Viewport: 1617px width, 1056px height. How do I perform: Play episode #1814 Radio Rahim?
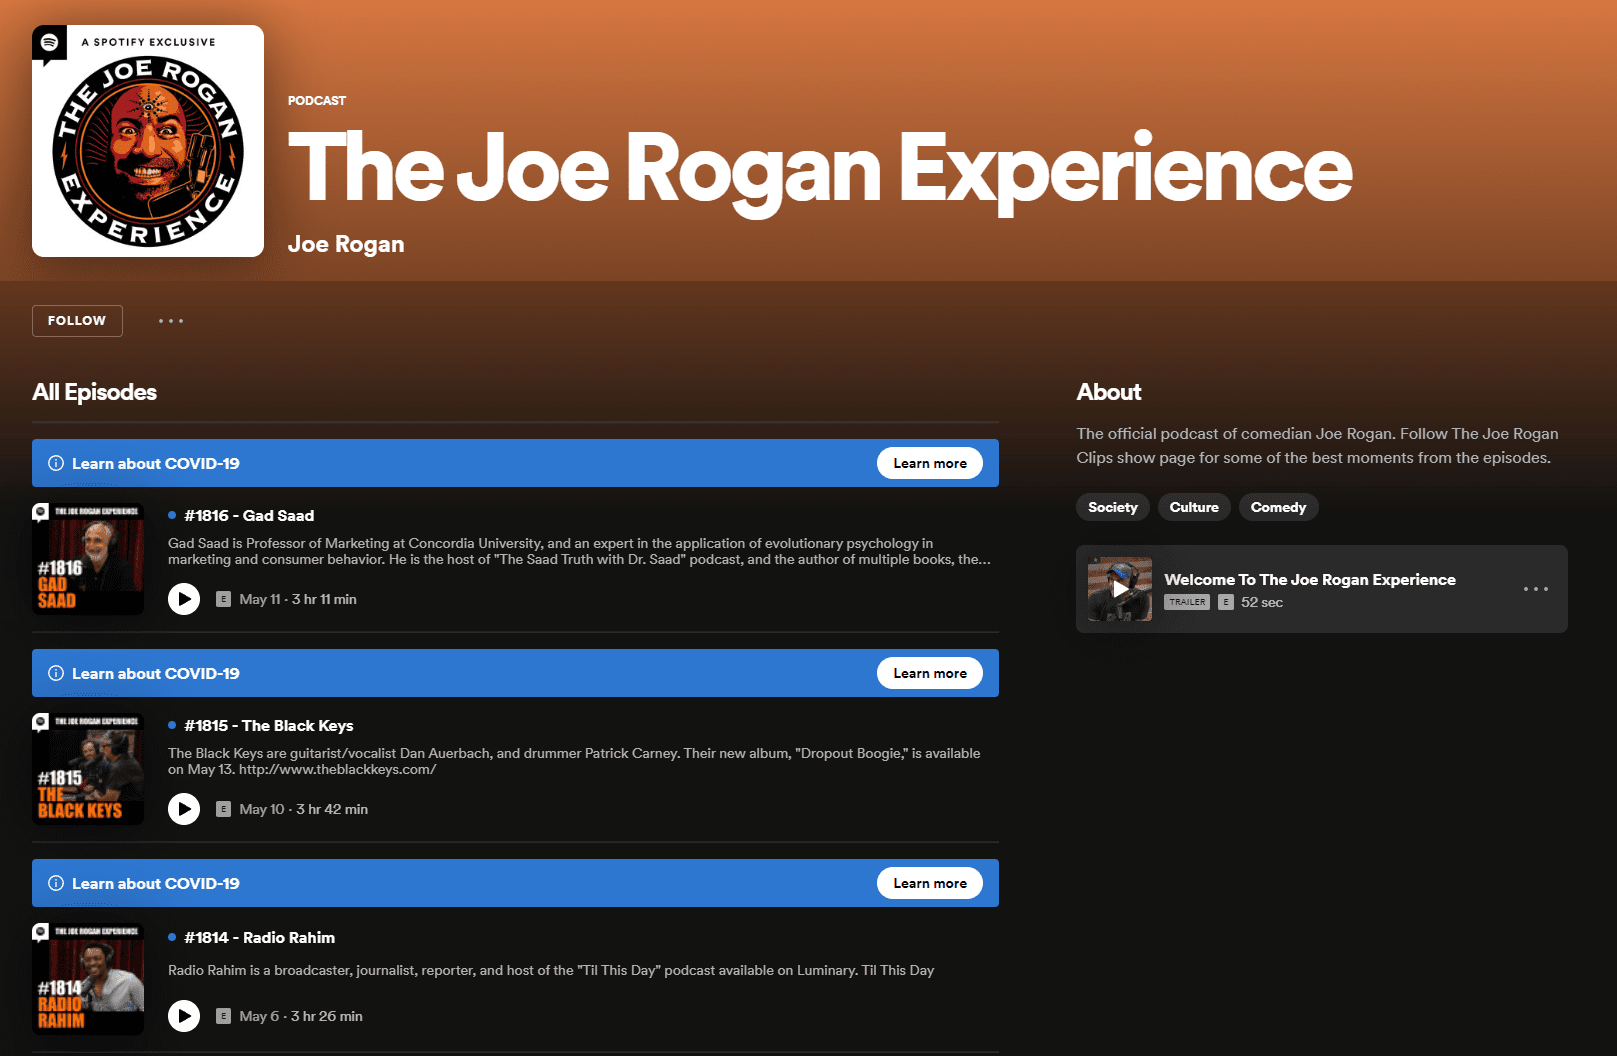(184, 1016)
